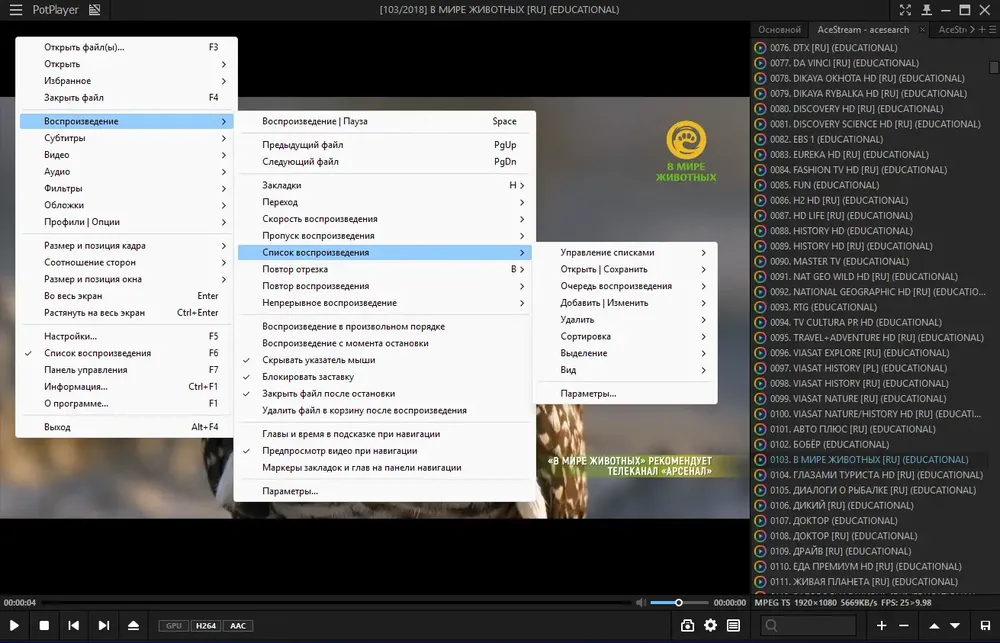Take a screenshot with the camera icon
Viewport: 1000px width, 643px height.
687,626
